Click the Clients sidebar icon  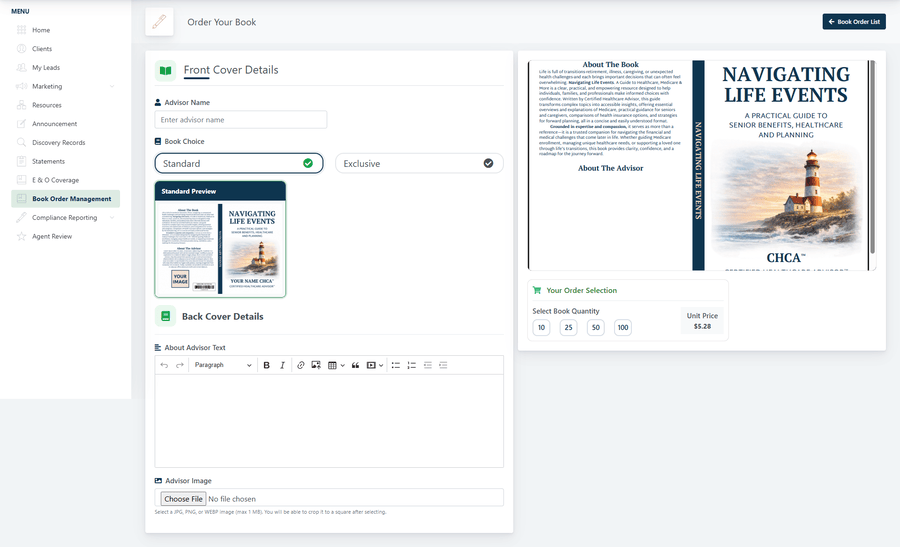point(21,49)
